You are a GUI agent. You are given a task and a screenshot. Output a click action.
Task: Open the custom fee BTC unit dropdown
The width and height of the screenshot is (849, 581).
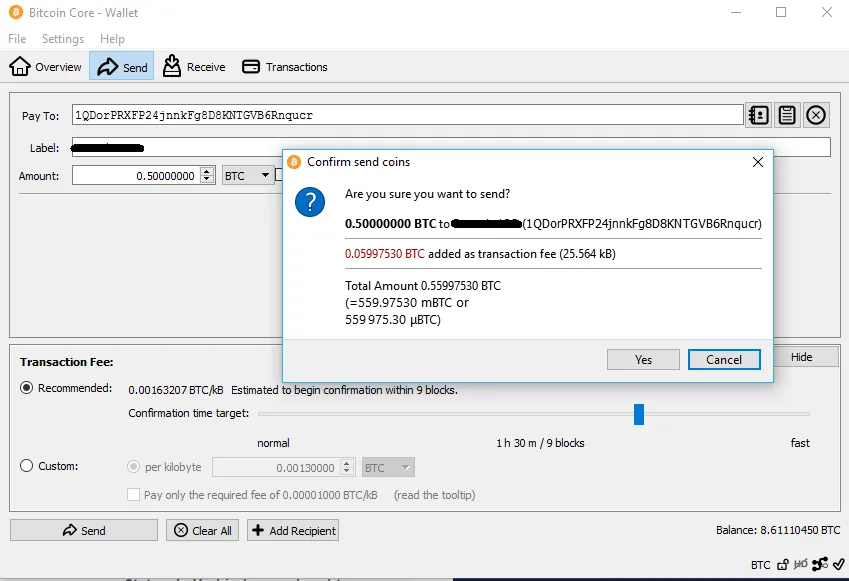point(388,467)
